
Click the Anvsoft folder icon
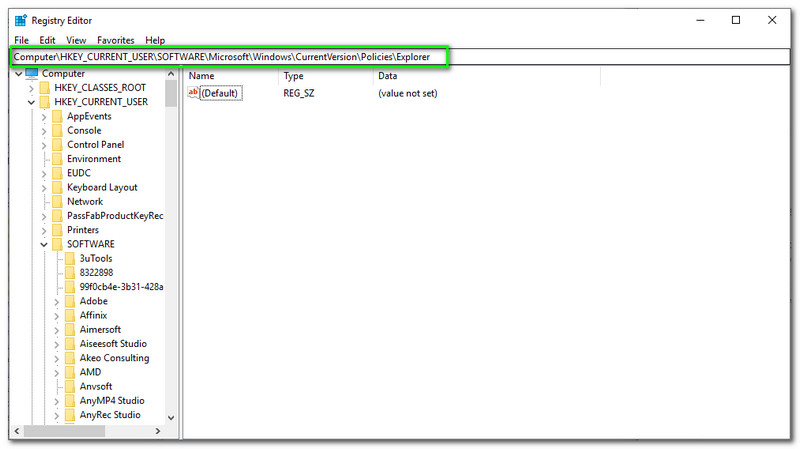click(x=70, y=387)
